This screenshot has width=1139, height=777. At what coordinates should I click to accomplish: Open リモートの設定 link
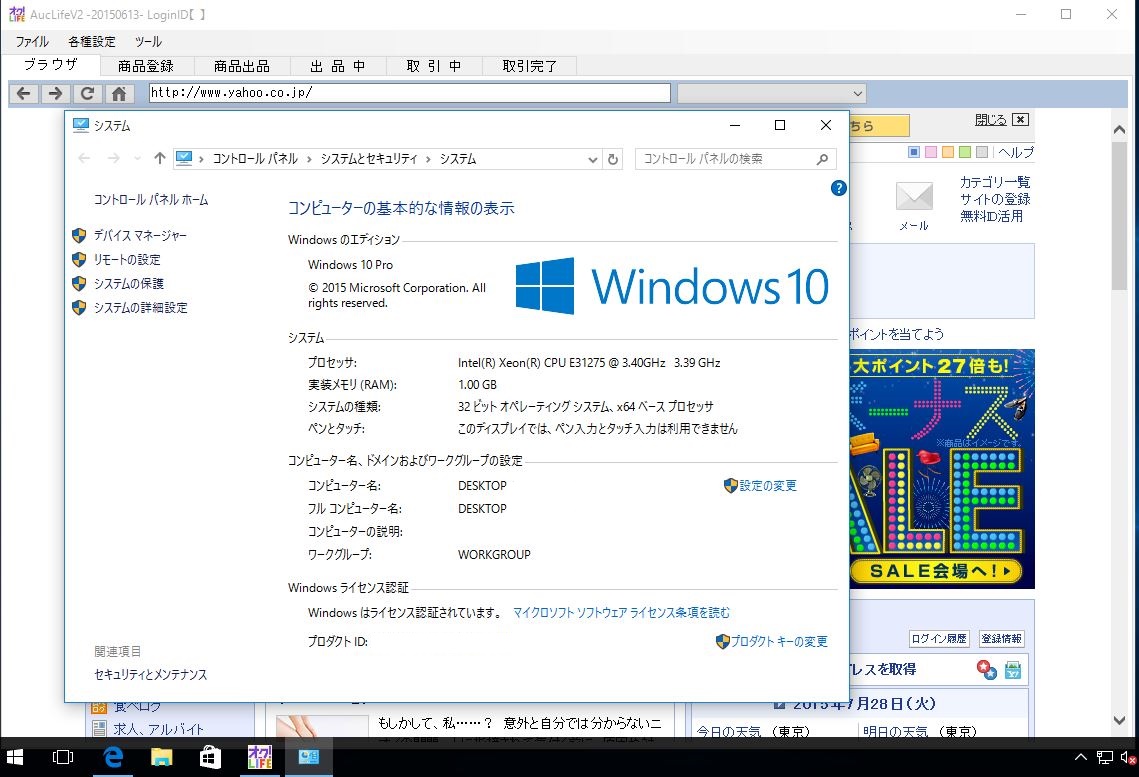pos(127,259)
